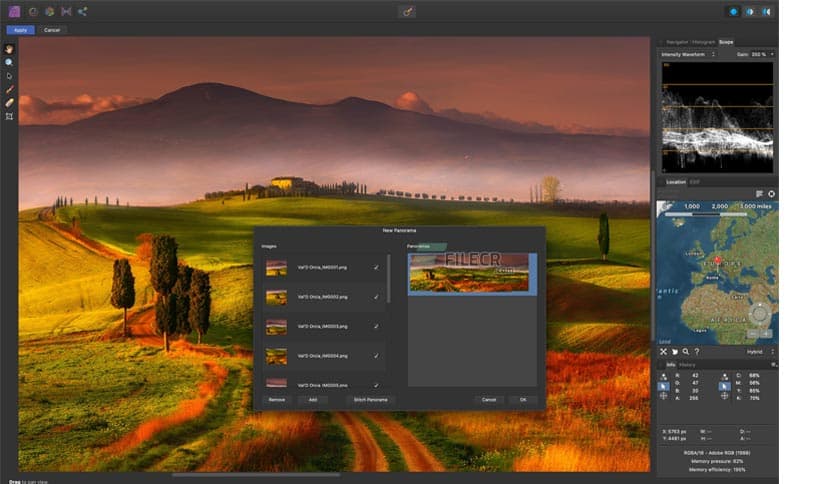Switch to the EXIF tab
Screen dimensions: 836x484
pos(695,182)
